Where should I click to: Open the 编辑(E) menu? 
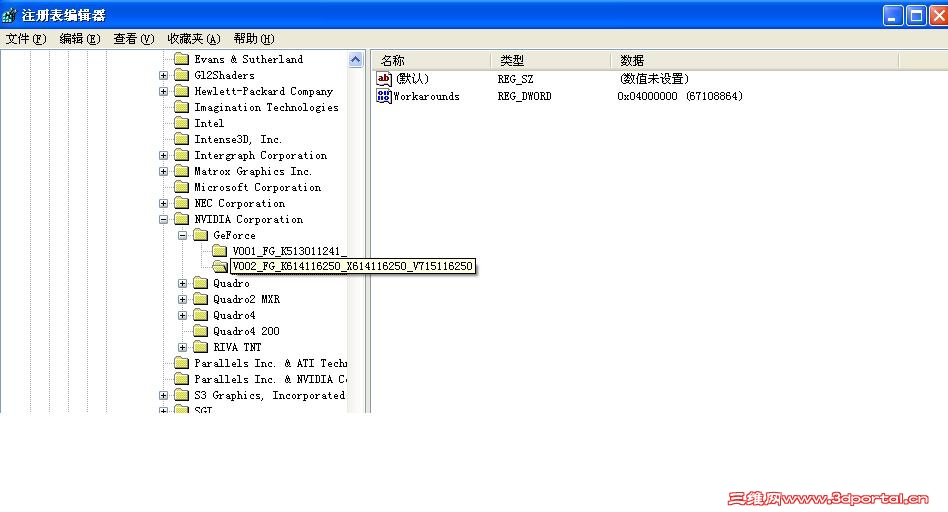(x=80, y=39)
